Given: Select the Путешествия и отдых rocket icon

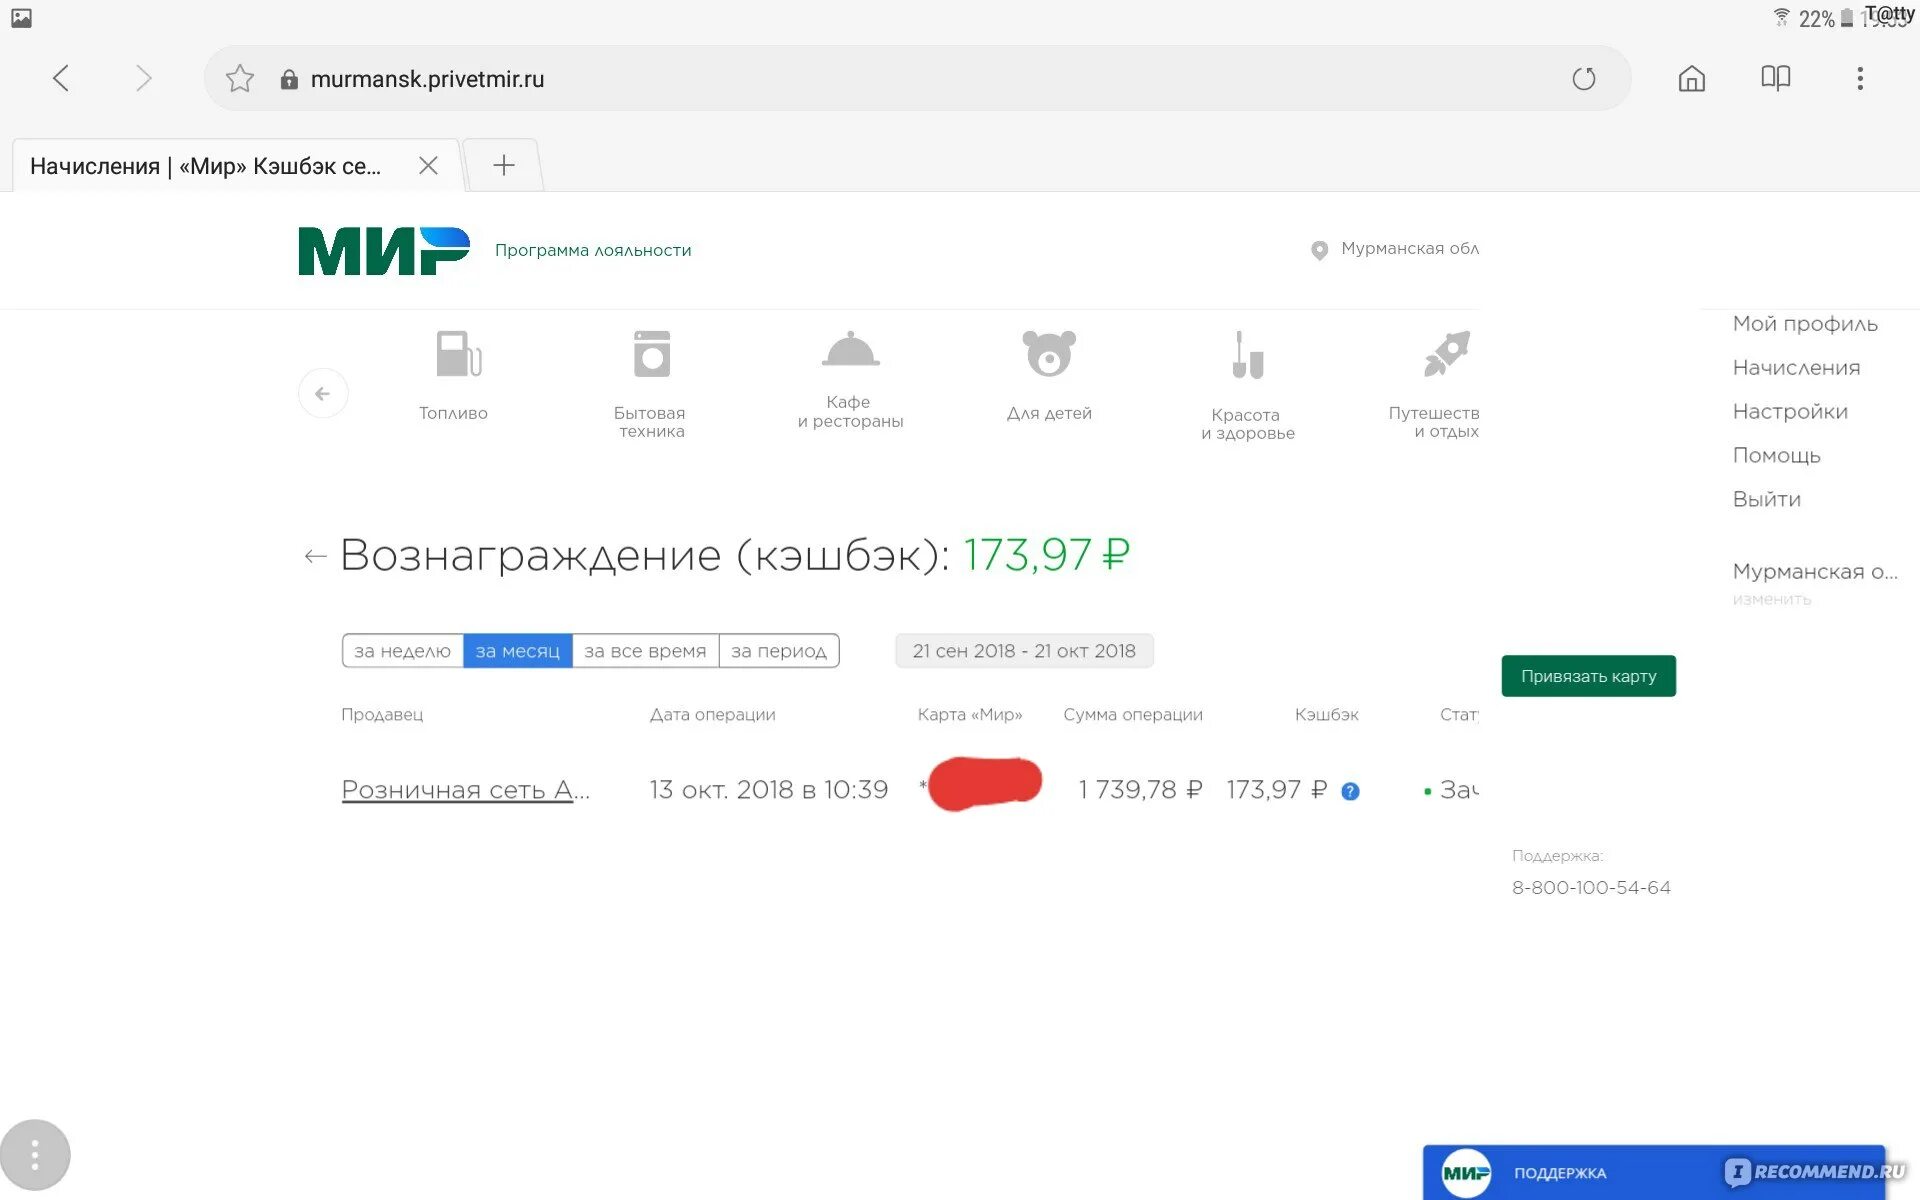Looking at the screenshot, I should click(1446, 354).
